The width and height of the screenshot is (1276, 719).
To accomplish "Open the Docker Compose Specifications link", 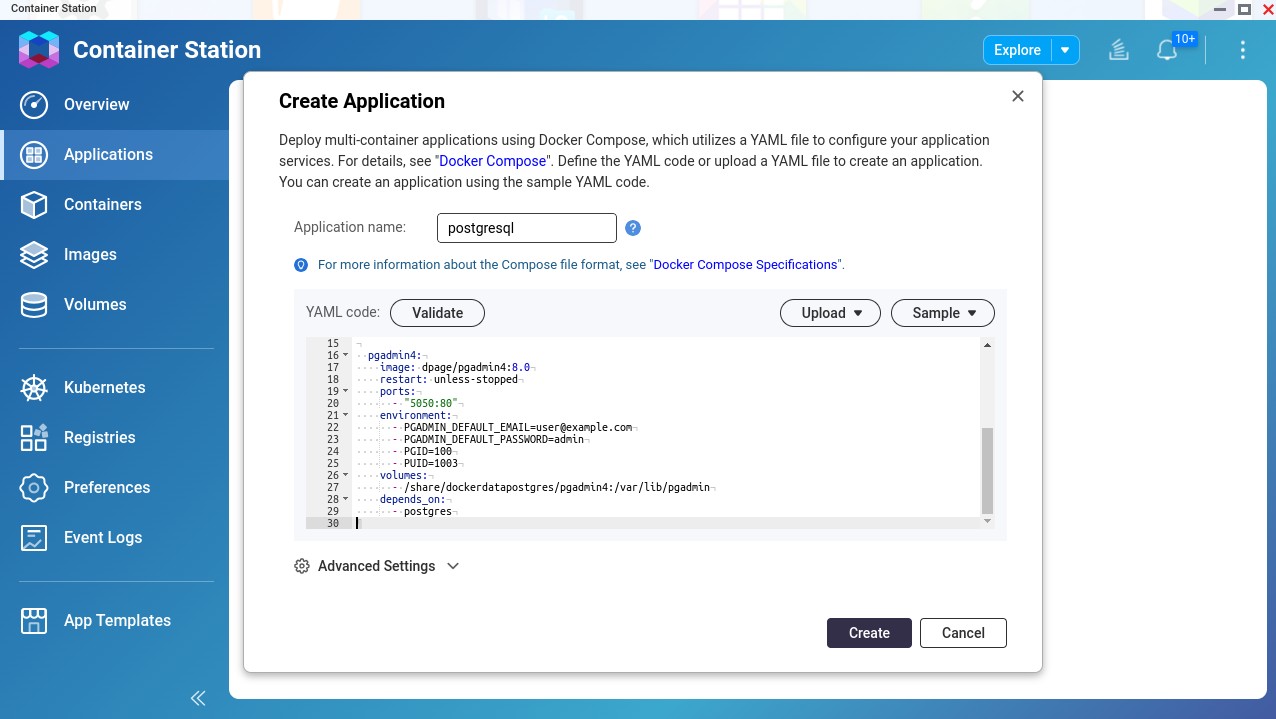I will 745,264.
